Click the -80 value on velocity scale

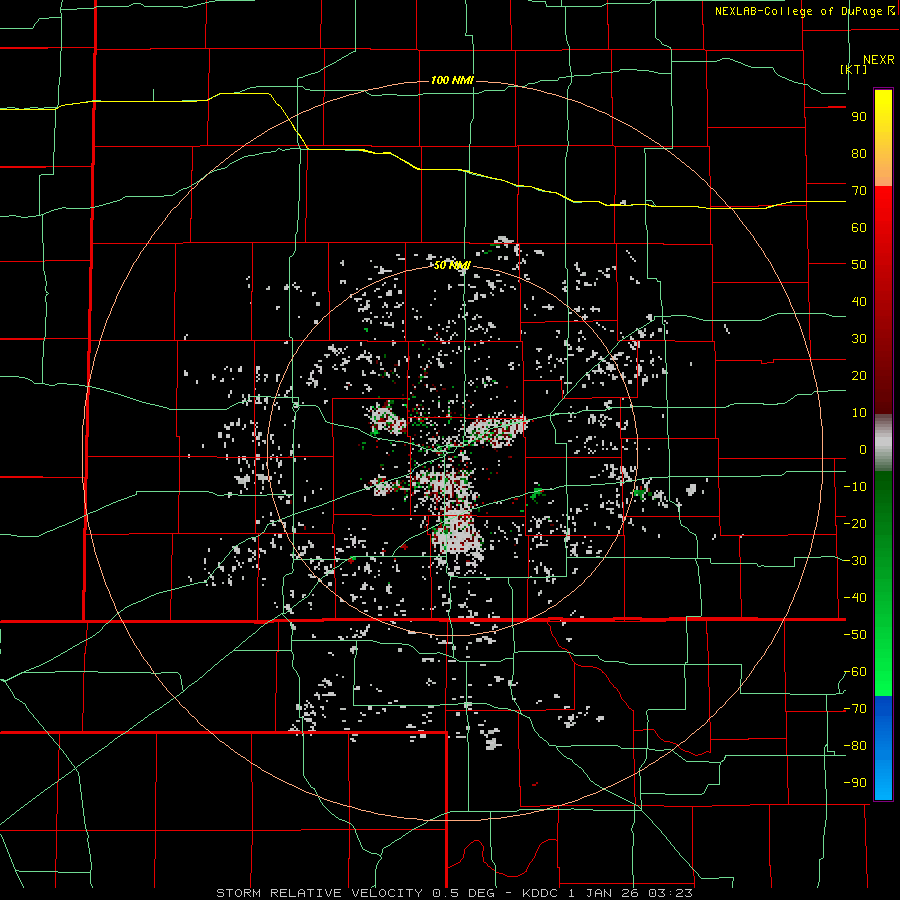point(855,746)
